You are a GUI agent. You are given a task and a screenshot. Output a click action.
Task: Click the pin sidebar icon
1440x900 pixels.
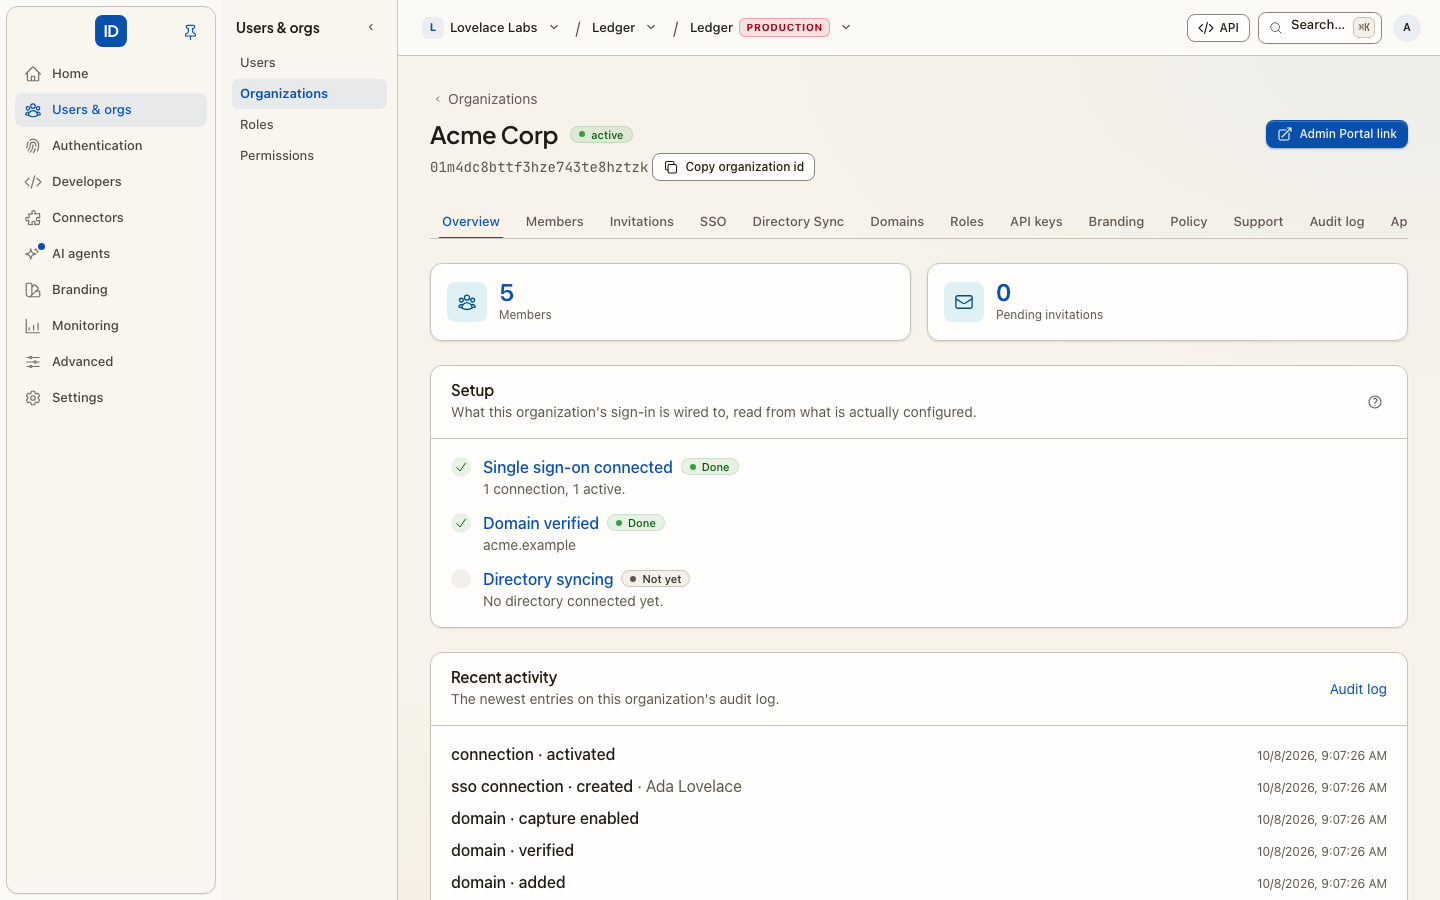pos(190,32)
